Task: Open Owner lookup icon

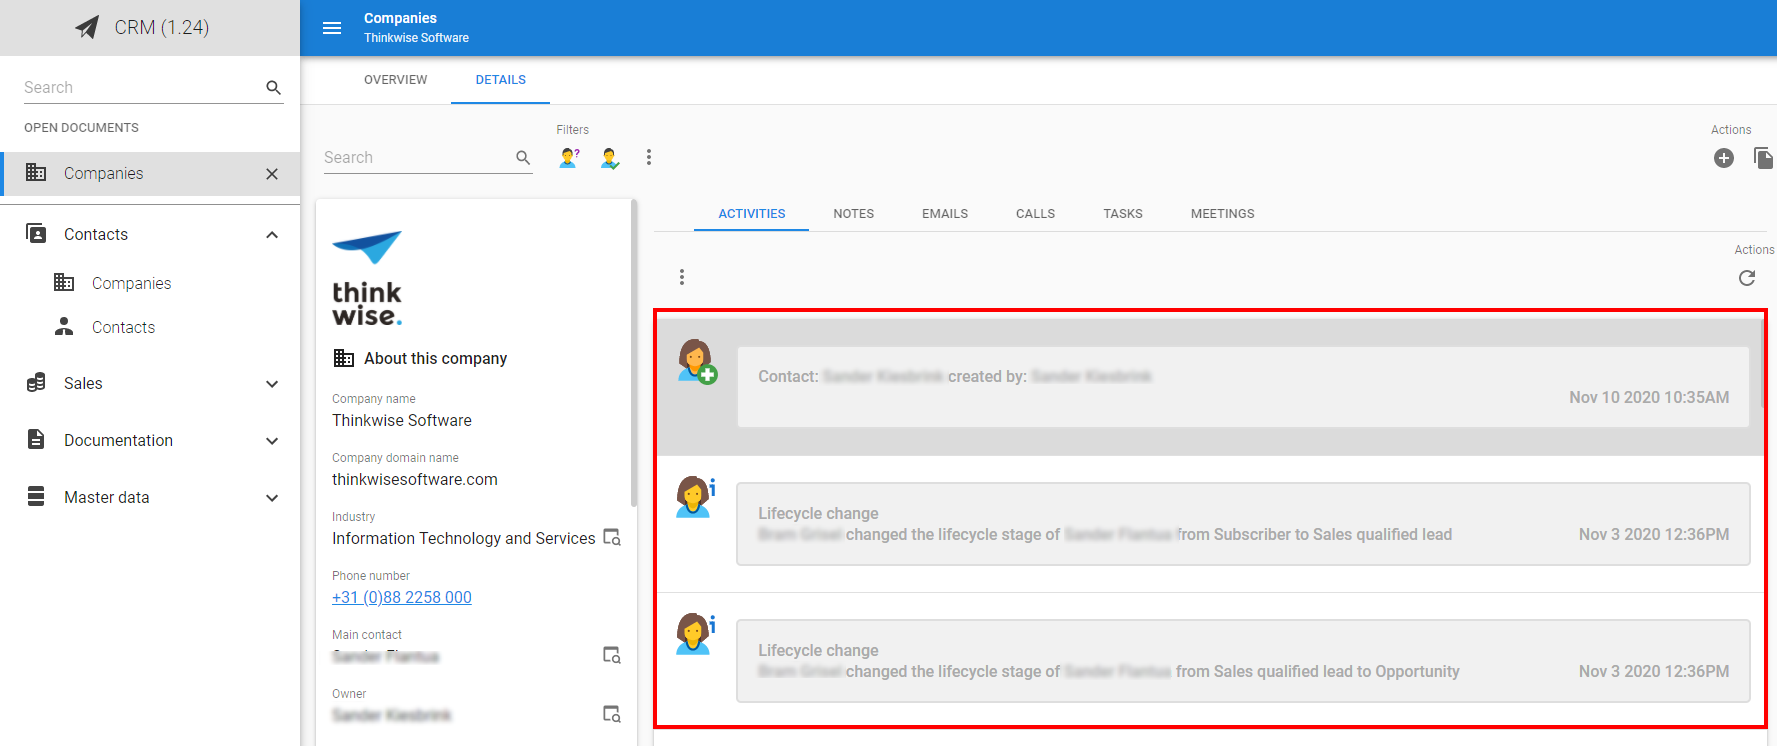Action: pos(612,714)
